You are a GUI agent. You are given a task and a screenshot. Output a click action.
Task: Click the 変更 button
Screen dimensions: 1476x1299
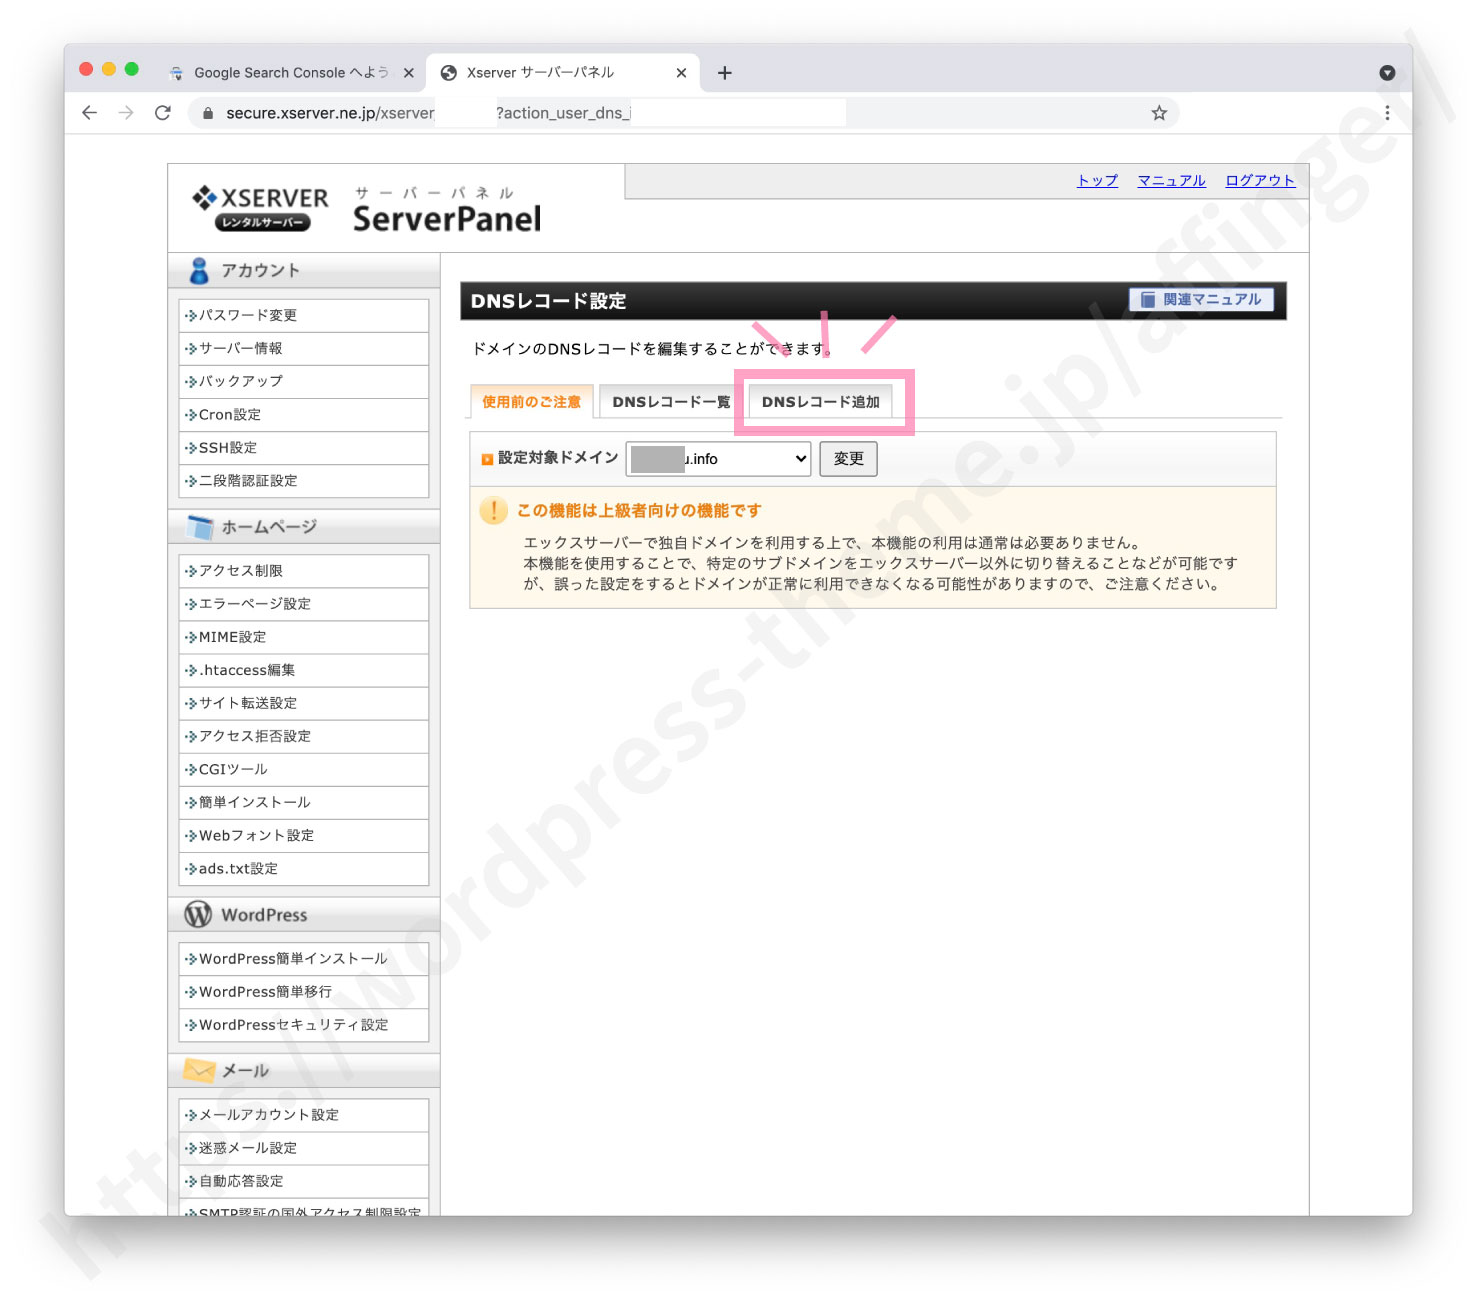(x=848, y=459)
